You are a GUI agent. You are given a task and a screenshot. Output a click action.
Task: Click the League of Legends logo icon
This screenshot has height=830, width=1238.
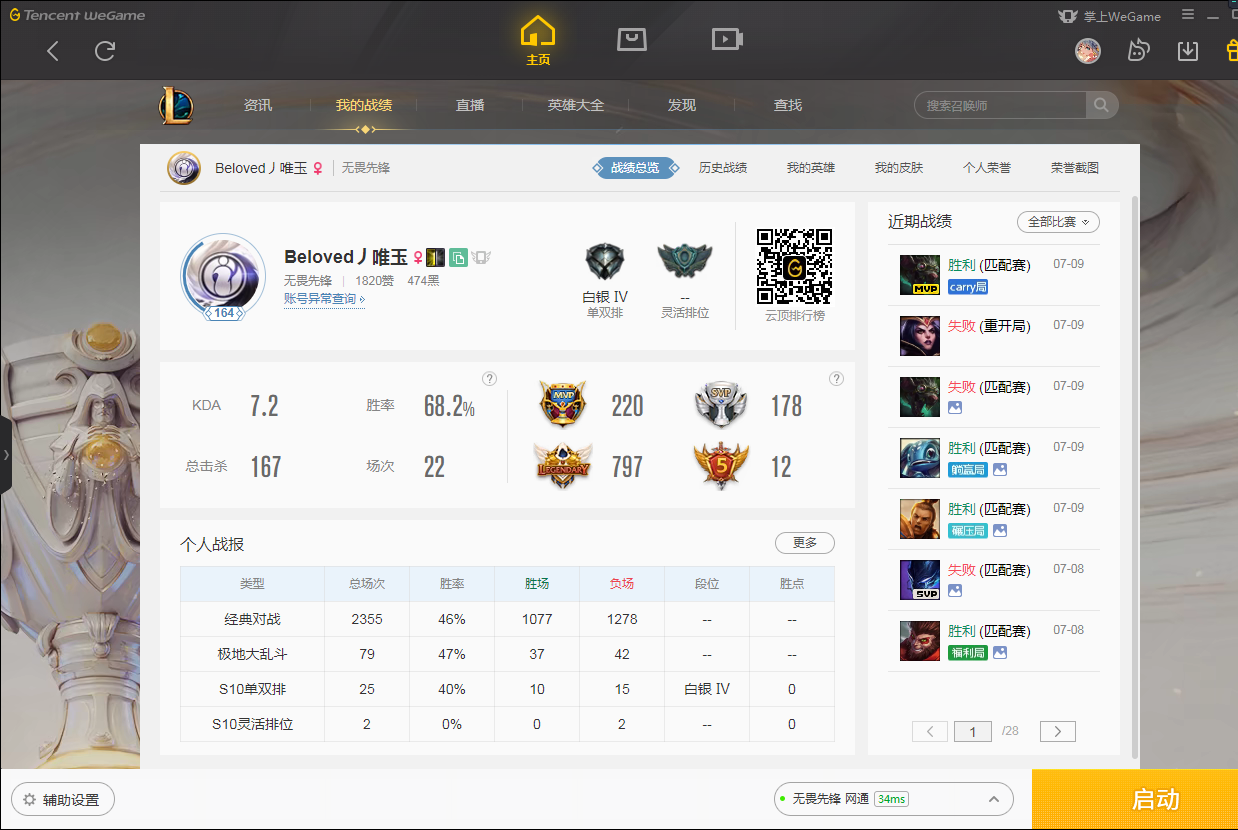coord(176,105)
